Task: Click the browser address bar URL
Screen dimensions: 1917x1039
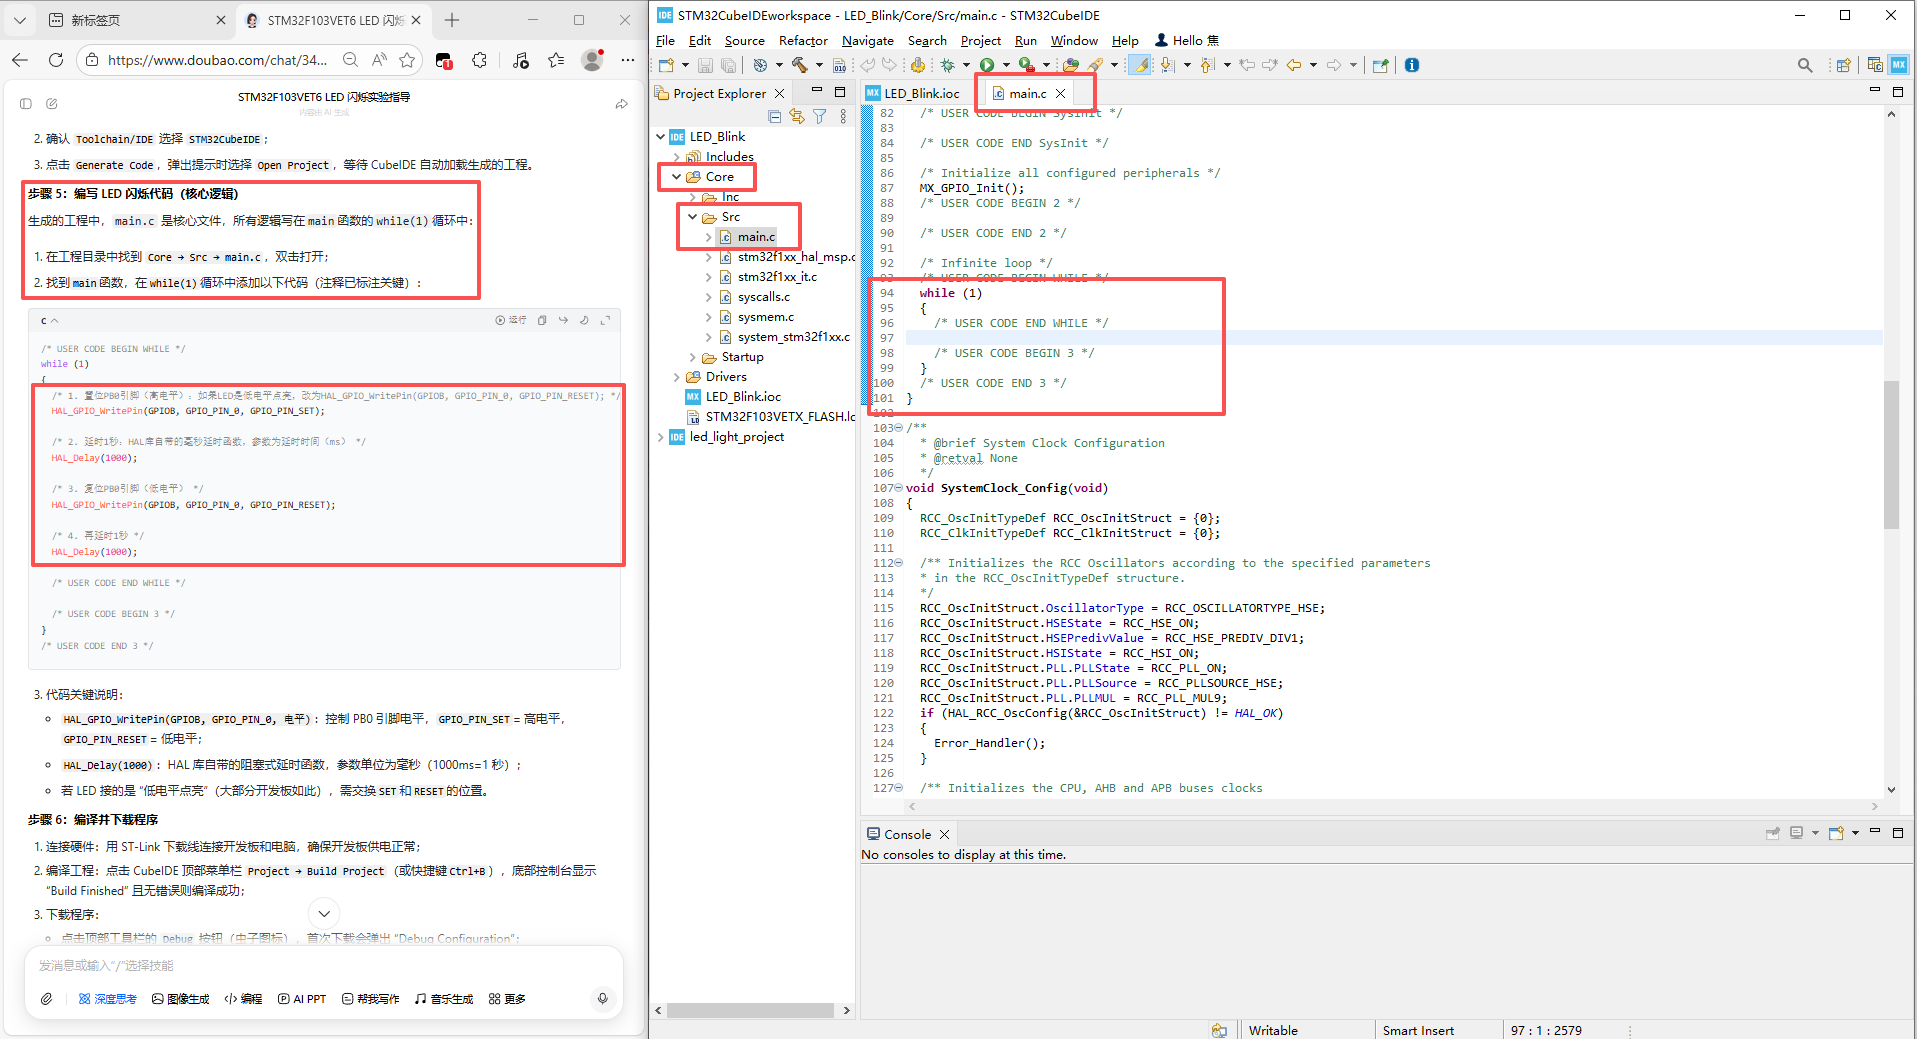Action: [217, 60]
